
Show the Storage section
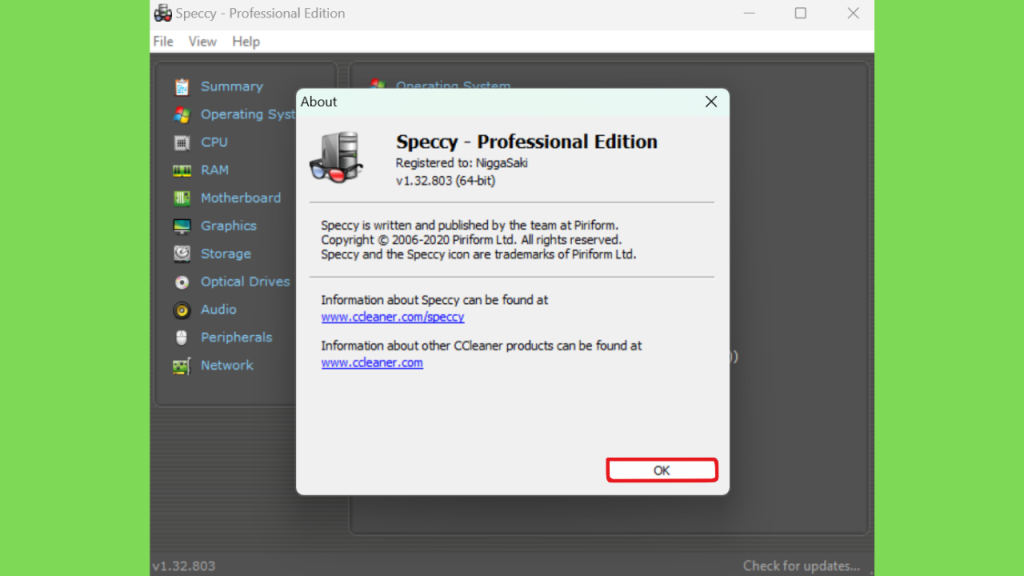coord(226,253)
